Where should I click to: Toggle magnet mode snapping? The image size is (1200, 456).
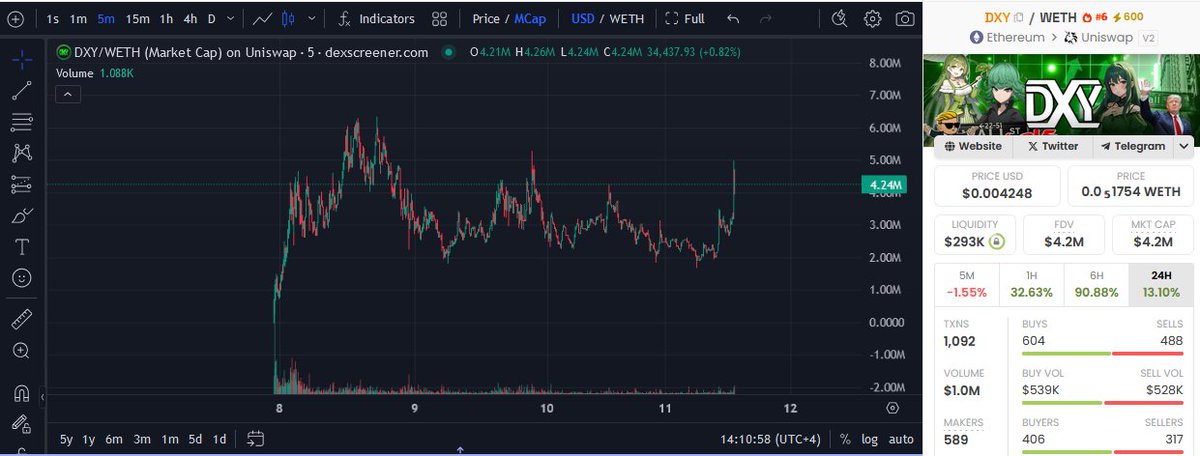click(x=21, y=393)
